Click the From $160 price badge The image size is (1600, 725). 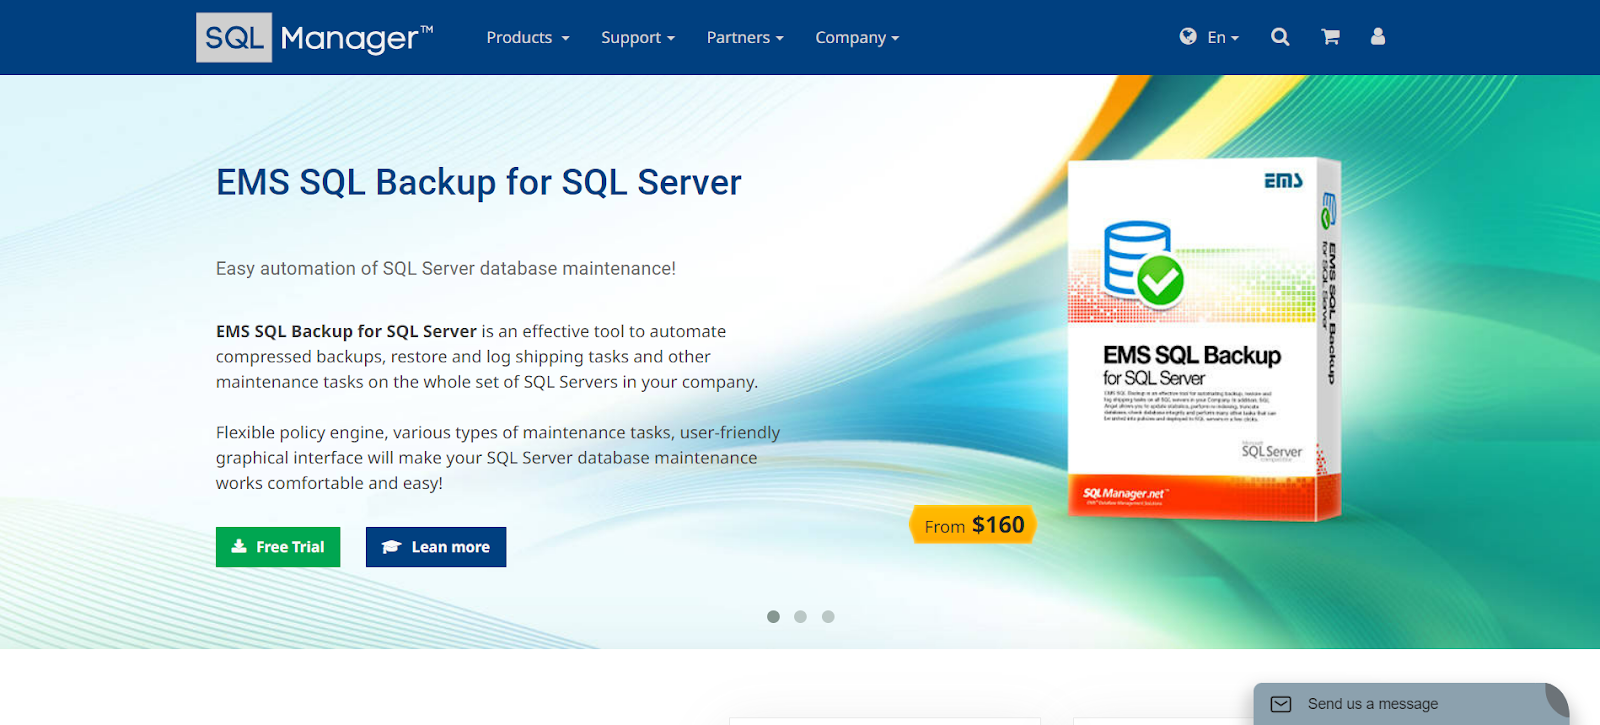pyautogui.click(x=973, y=525)
